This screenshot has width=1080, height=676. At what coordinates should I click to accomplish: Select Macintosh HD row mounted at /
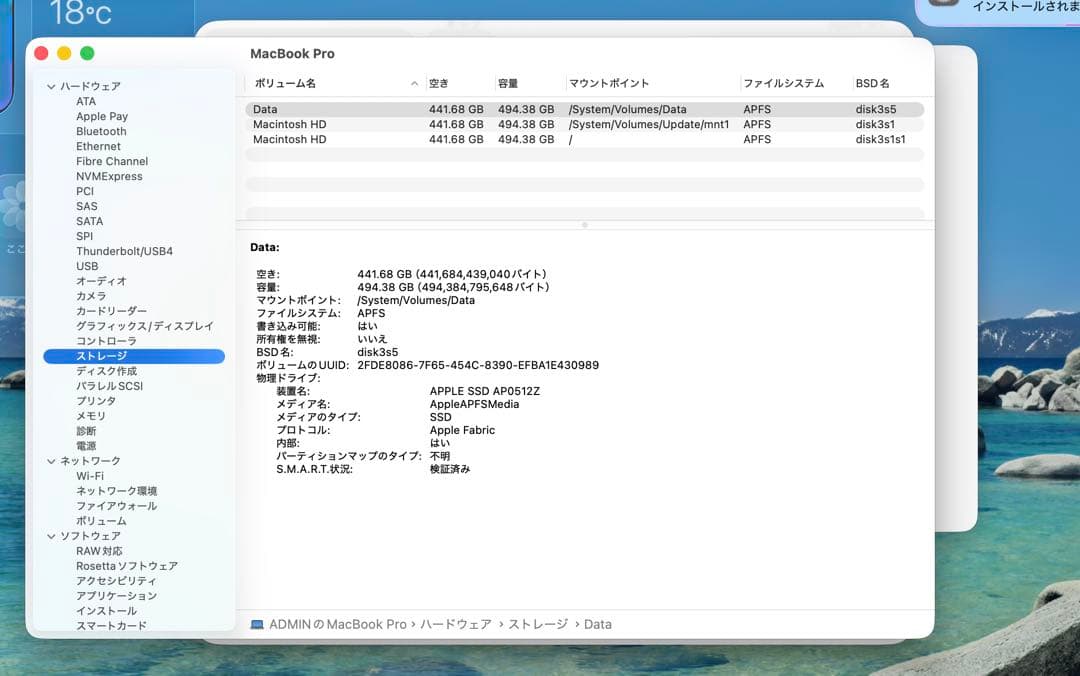(x=584, y=139)
